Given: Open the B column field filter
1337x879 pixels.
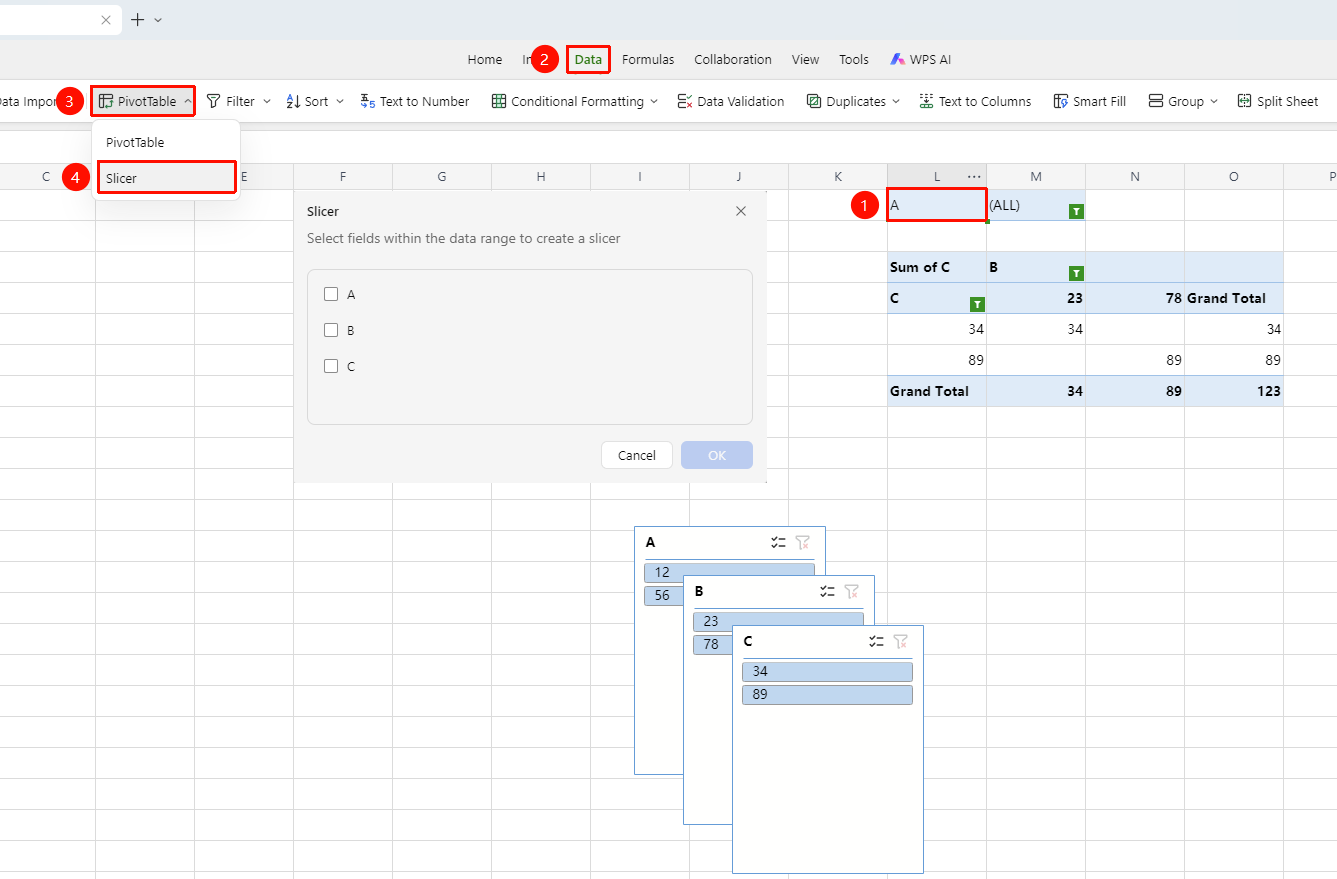Looking at the screenshot, I should pos(1076,273).
